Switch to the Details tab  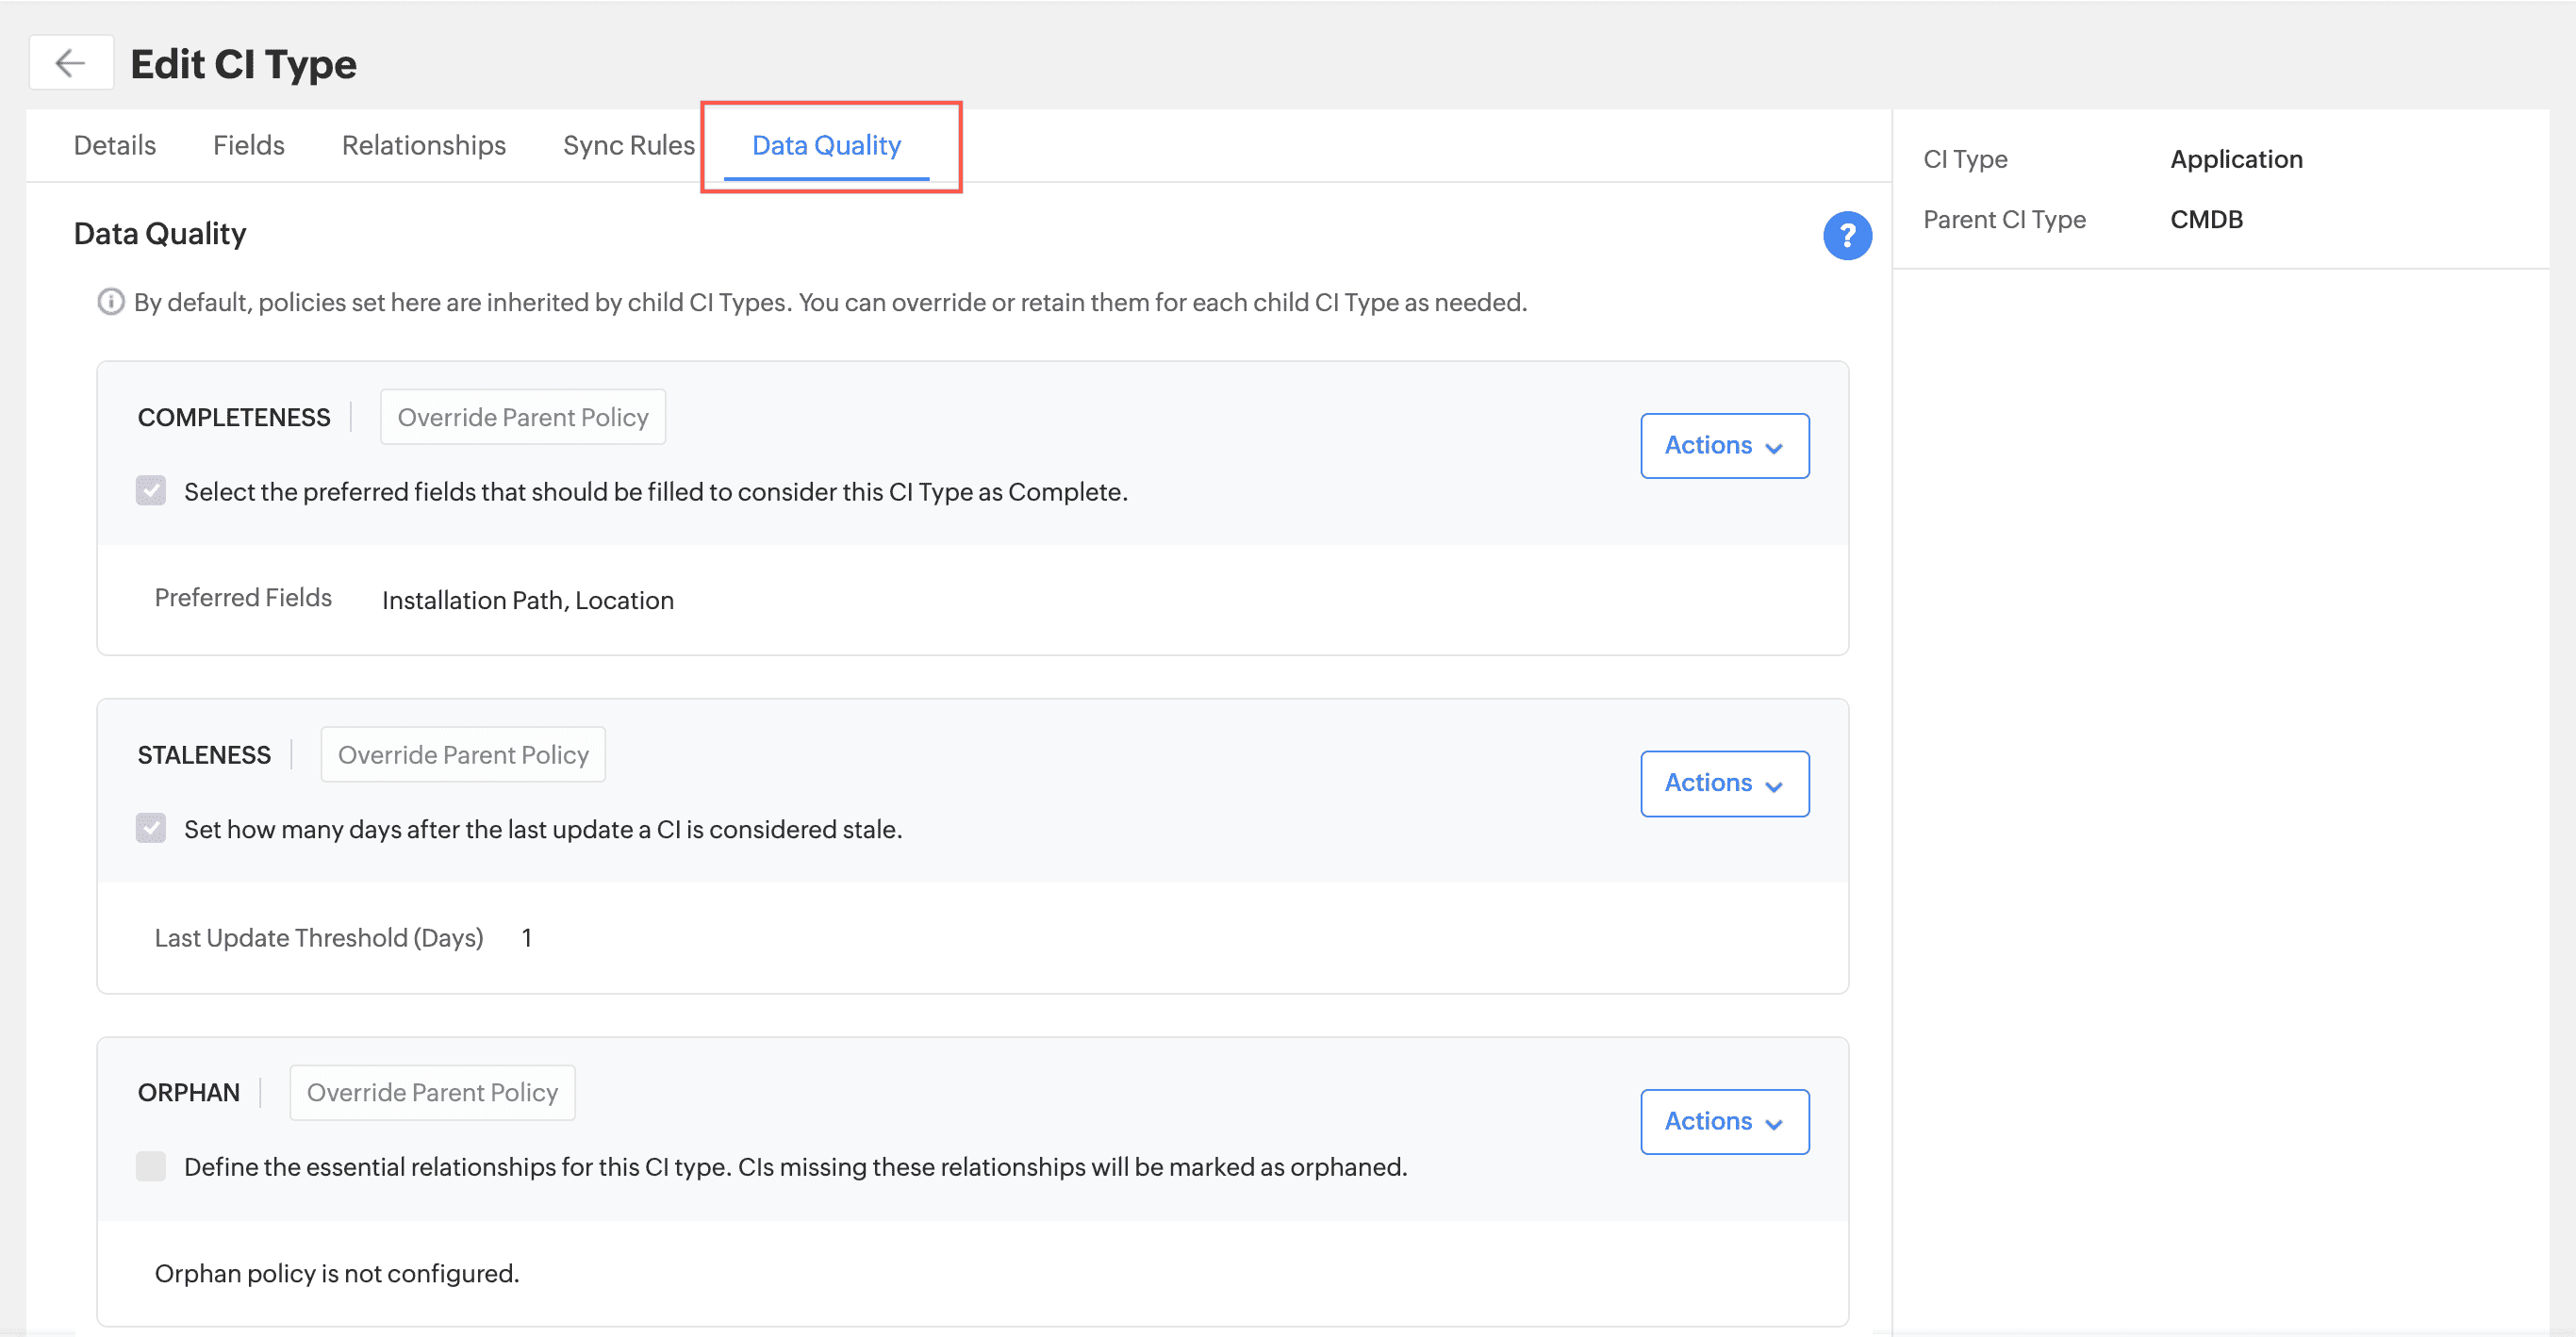pyautogui.click(x=115, y=146)
